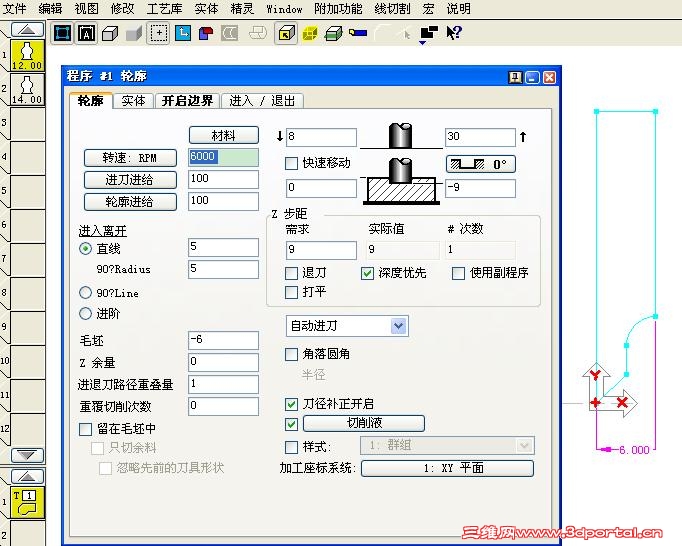The width and height of the screenshot is (682, 546).
Task: Click the pointer question-mark help icon
Action: (454, 33)
